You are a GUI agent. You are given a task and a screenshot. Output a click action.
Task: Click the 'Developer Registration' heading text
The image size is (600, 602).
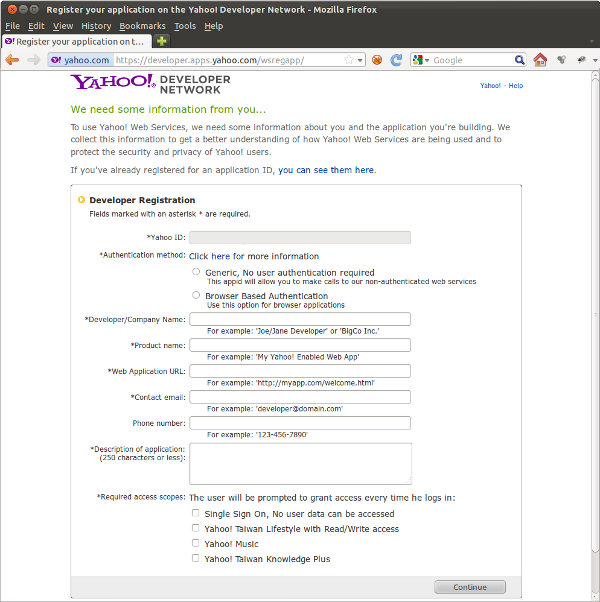142,200
